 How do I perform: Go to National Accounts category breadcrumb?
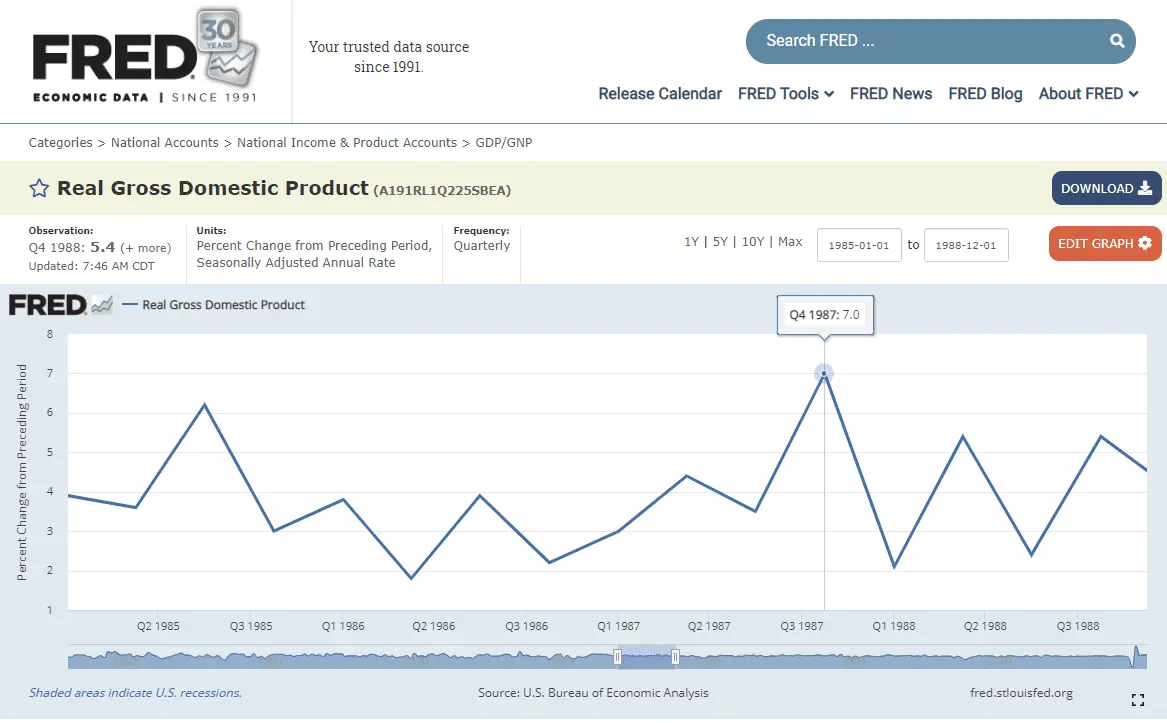pos(164,143)
